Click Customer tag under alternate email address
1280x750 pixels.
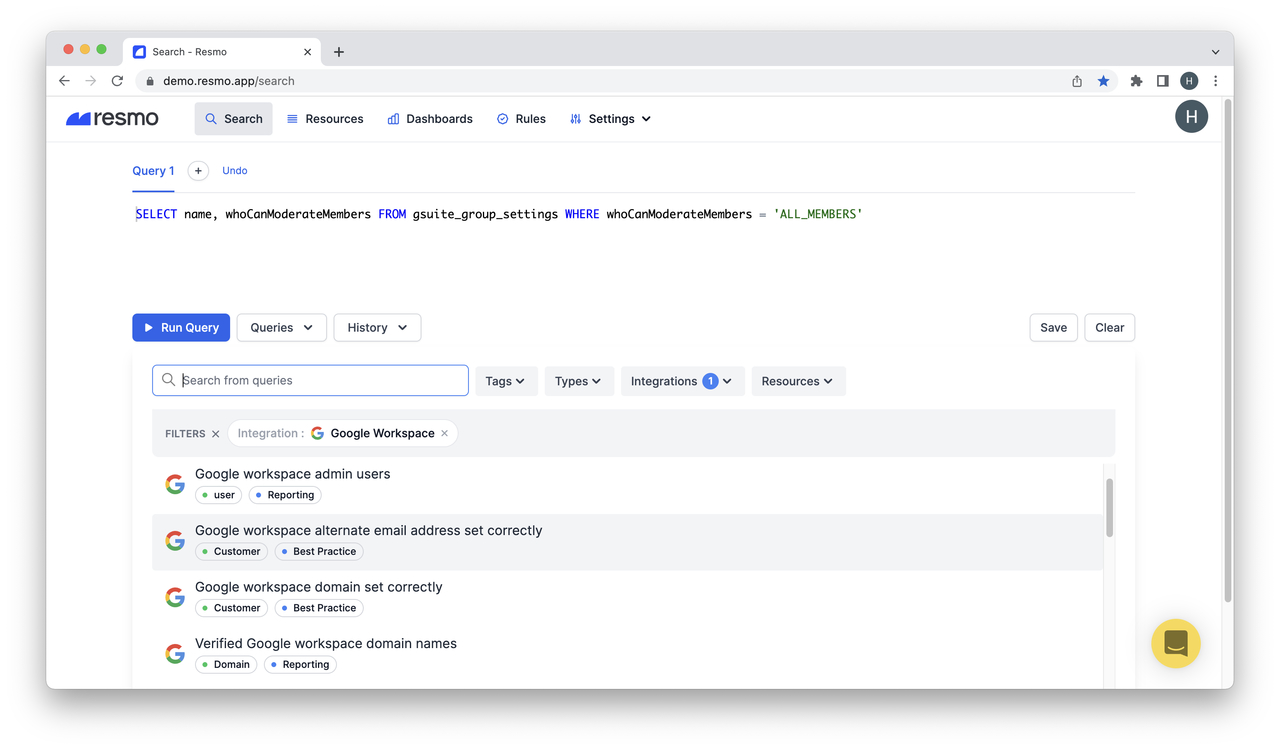point(231,551)
